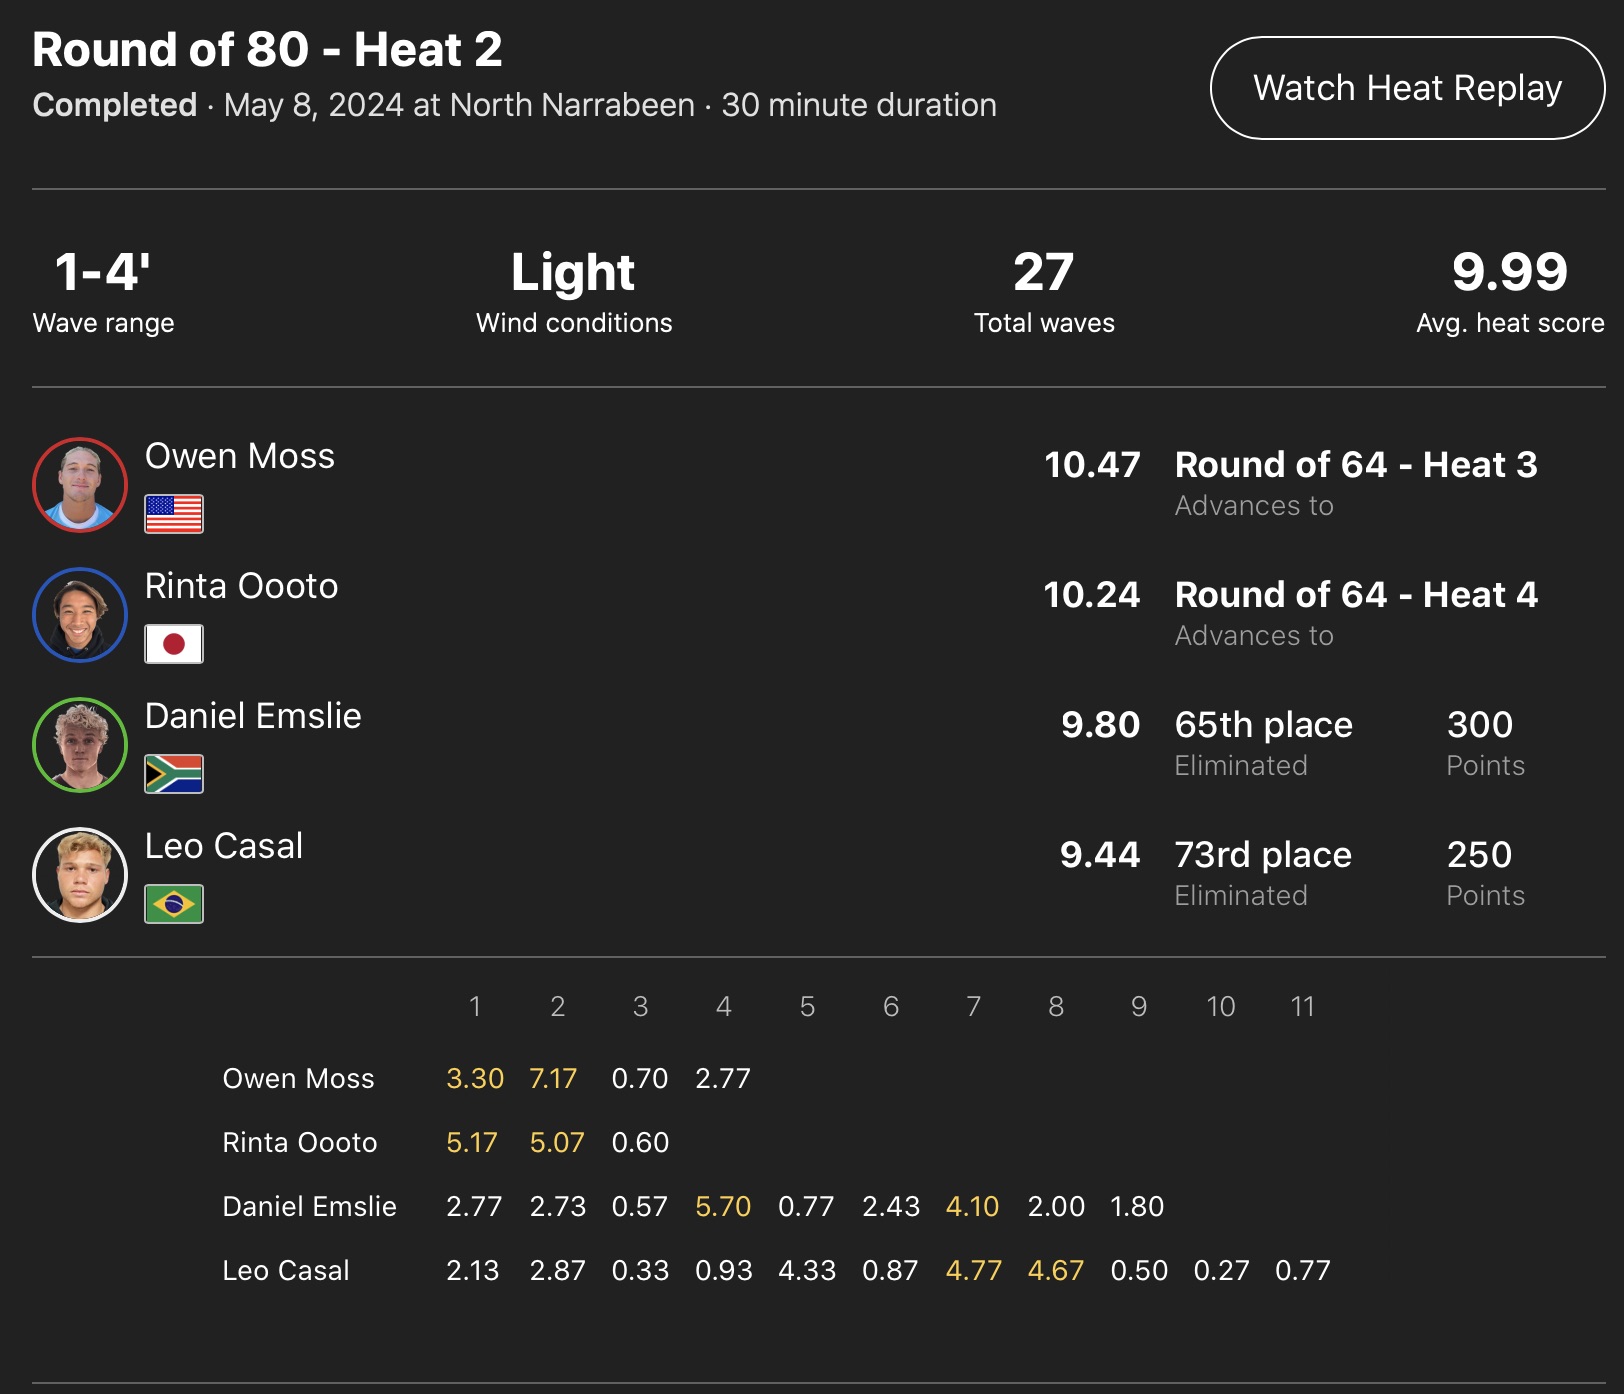1624x1394 pixels.
Task: Click Rinta Oooto's avatar picture
Action: coord(80,615)
